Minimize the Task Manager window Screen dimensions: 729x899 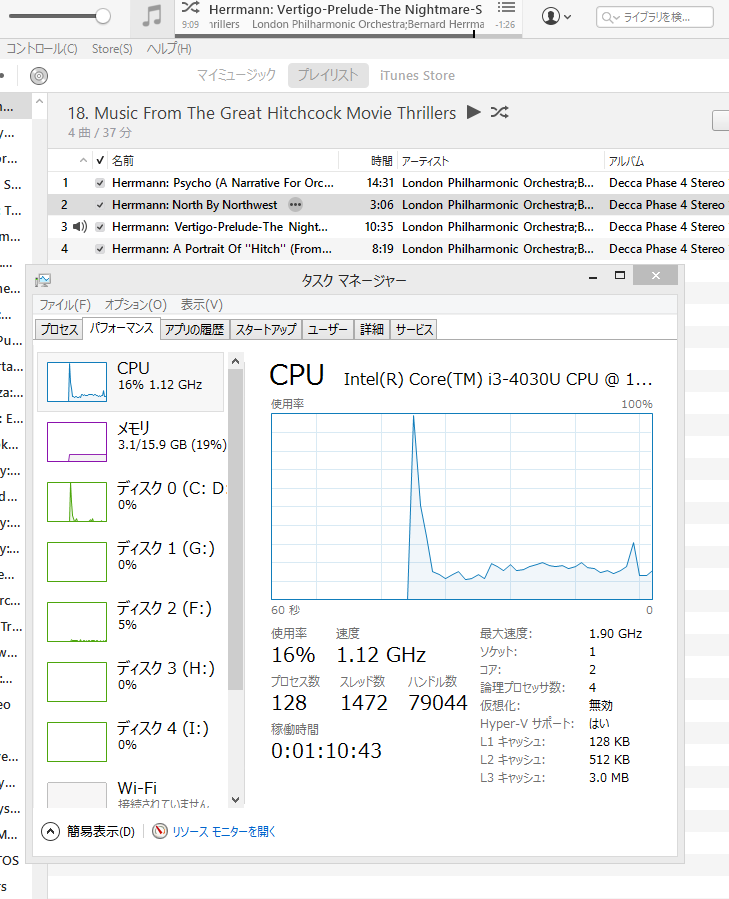pos(593,276)
